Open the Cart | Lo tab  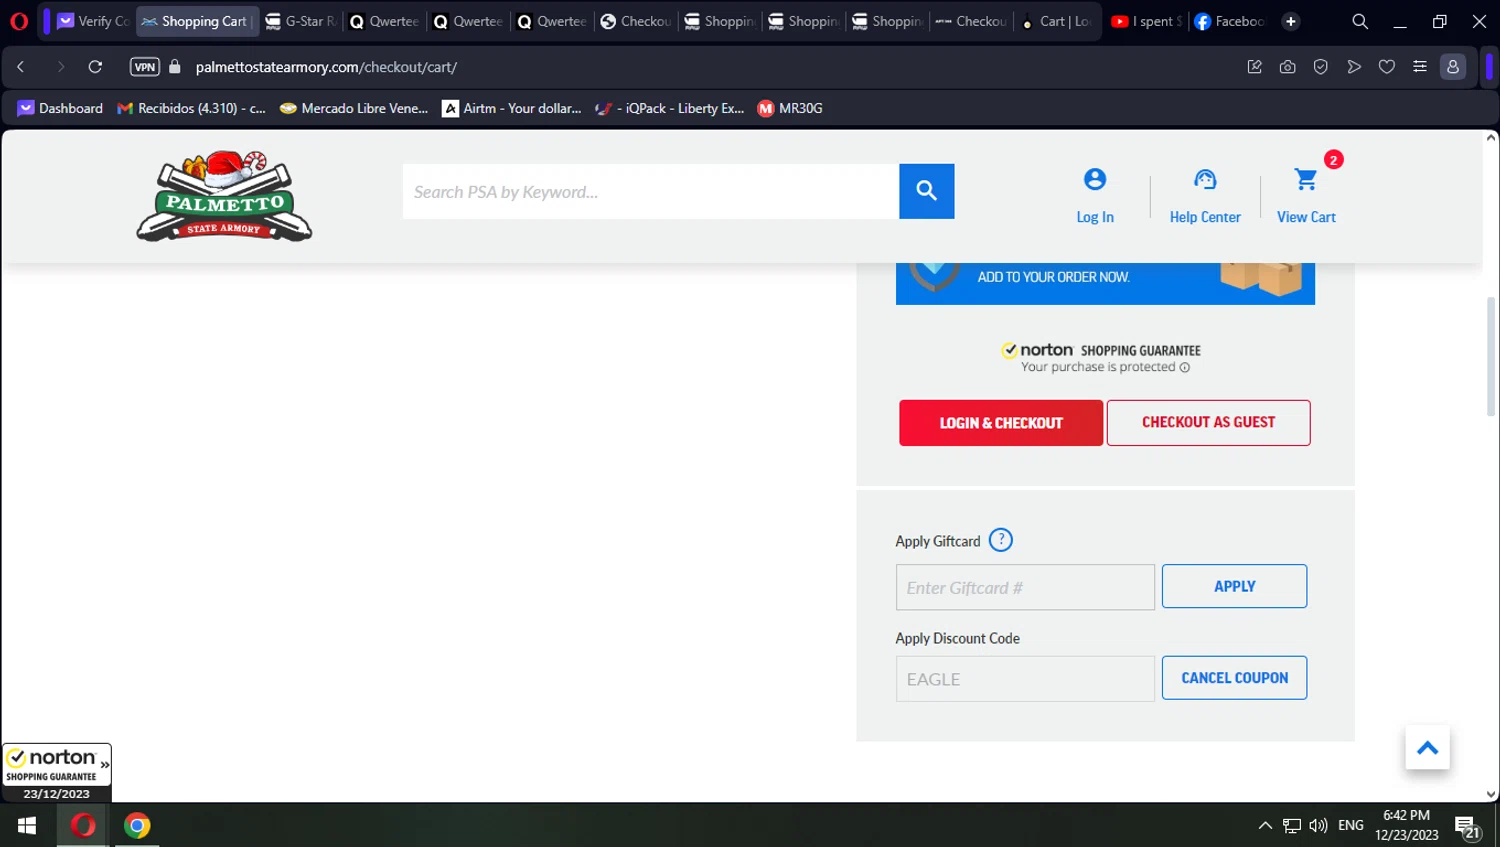(1056, 21)
